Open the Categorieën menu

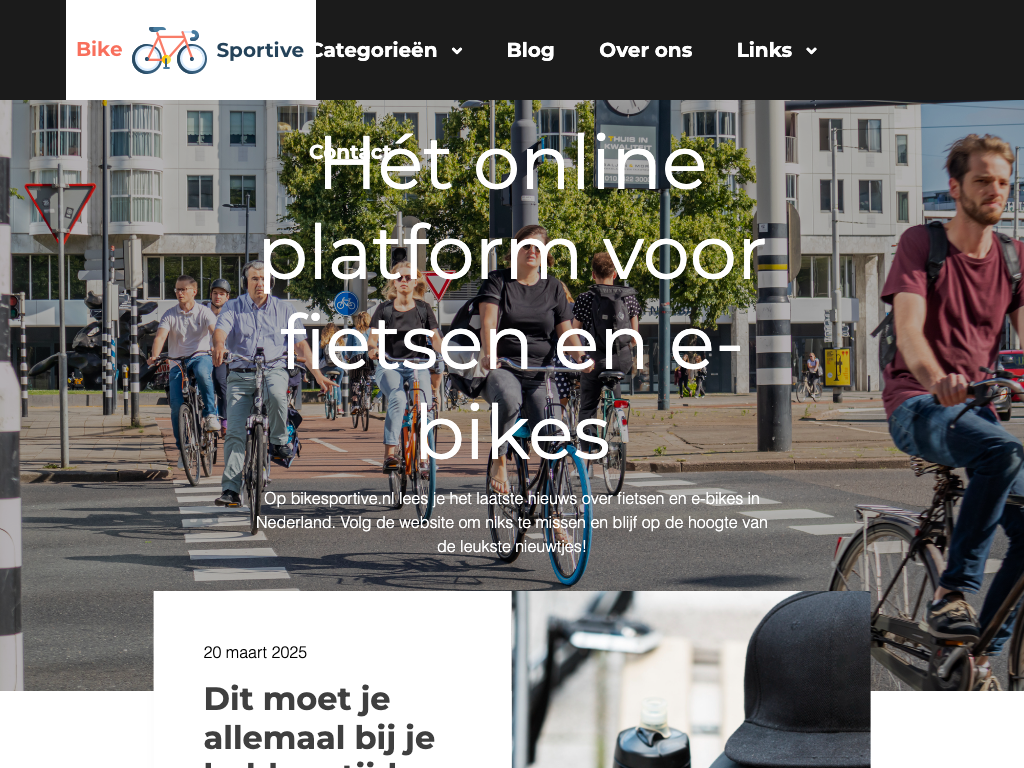click(x=376, y=50)
